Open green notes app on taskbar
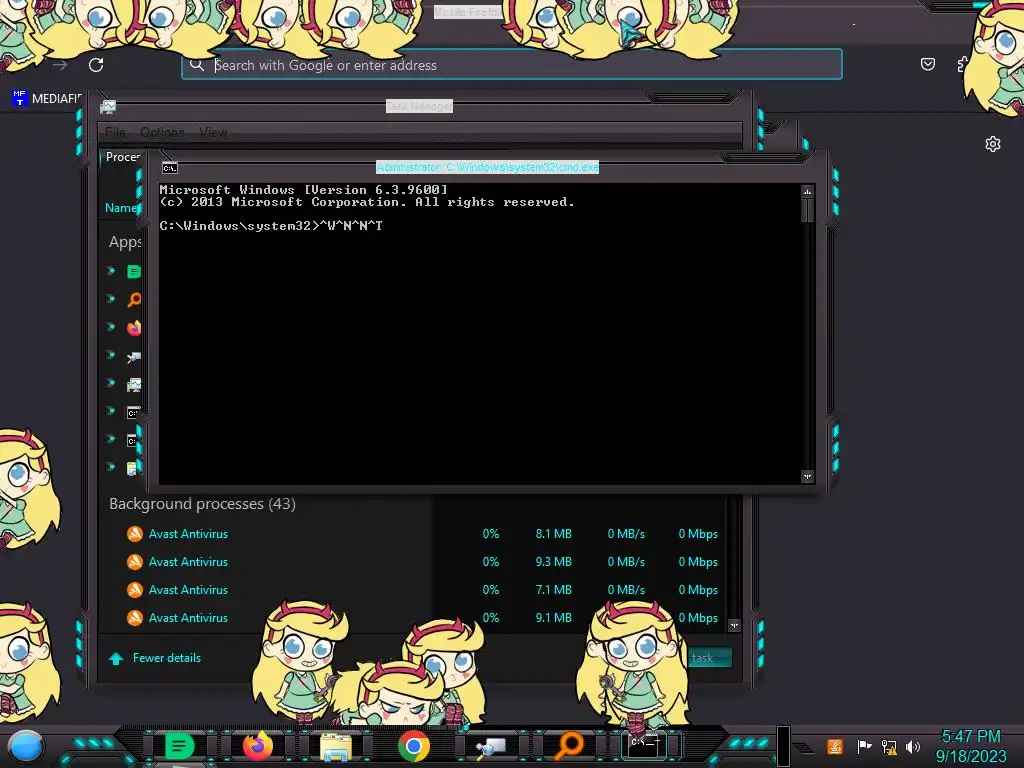Image resolution: width=1024 pixels, height=768 pixels. click(179, 746)
